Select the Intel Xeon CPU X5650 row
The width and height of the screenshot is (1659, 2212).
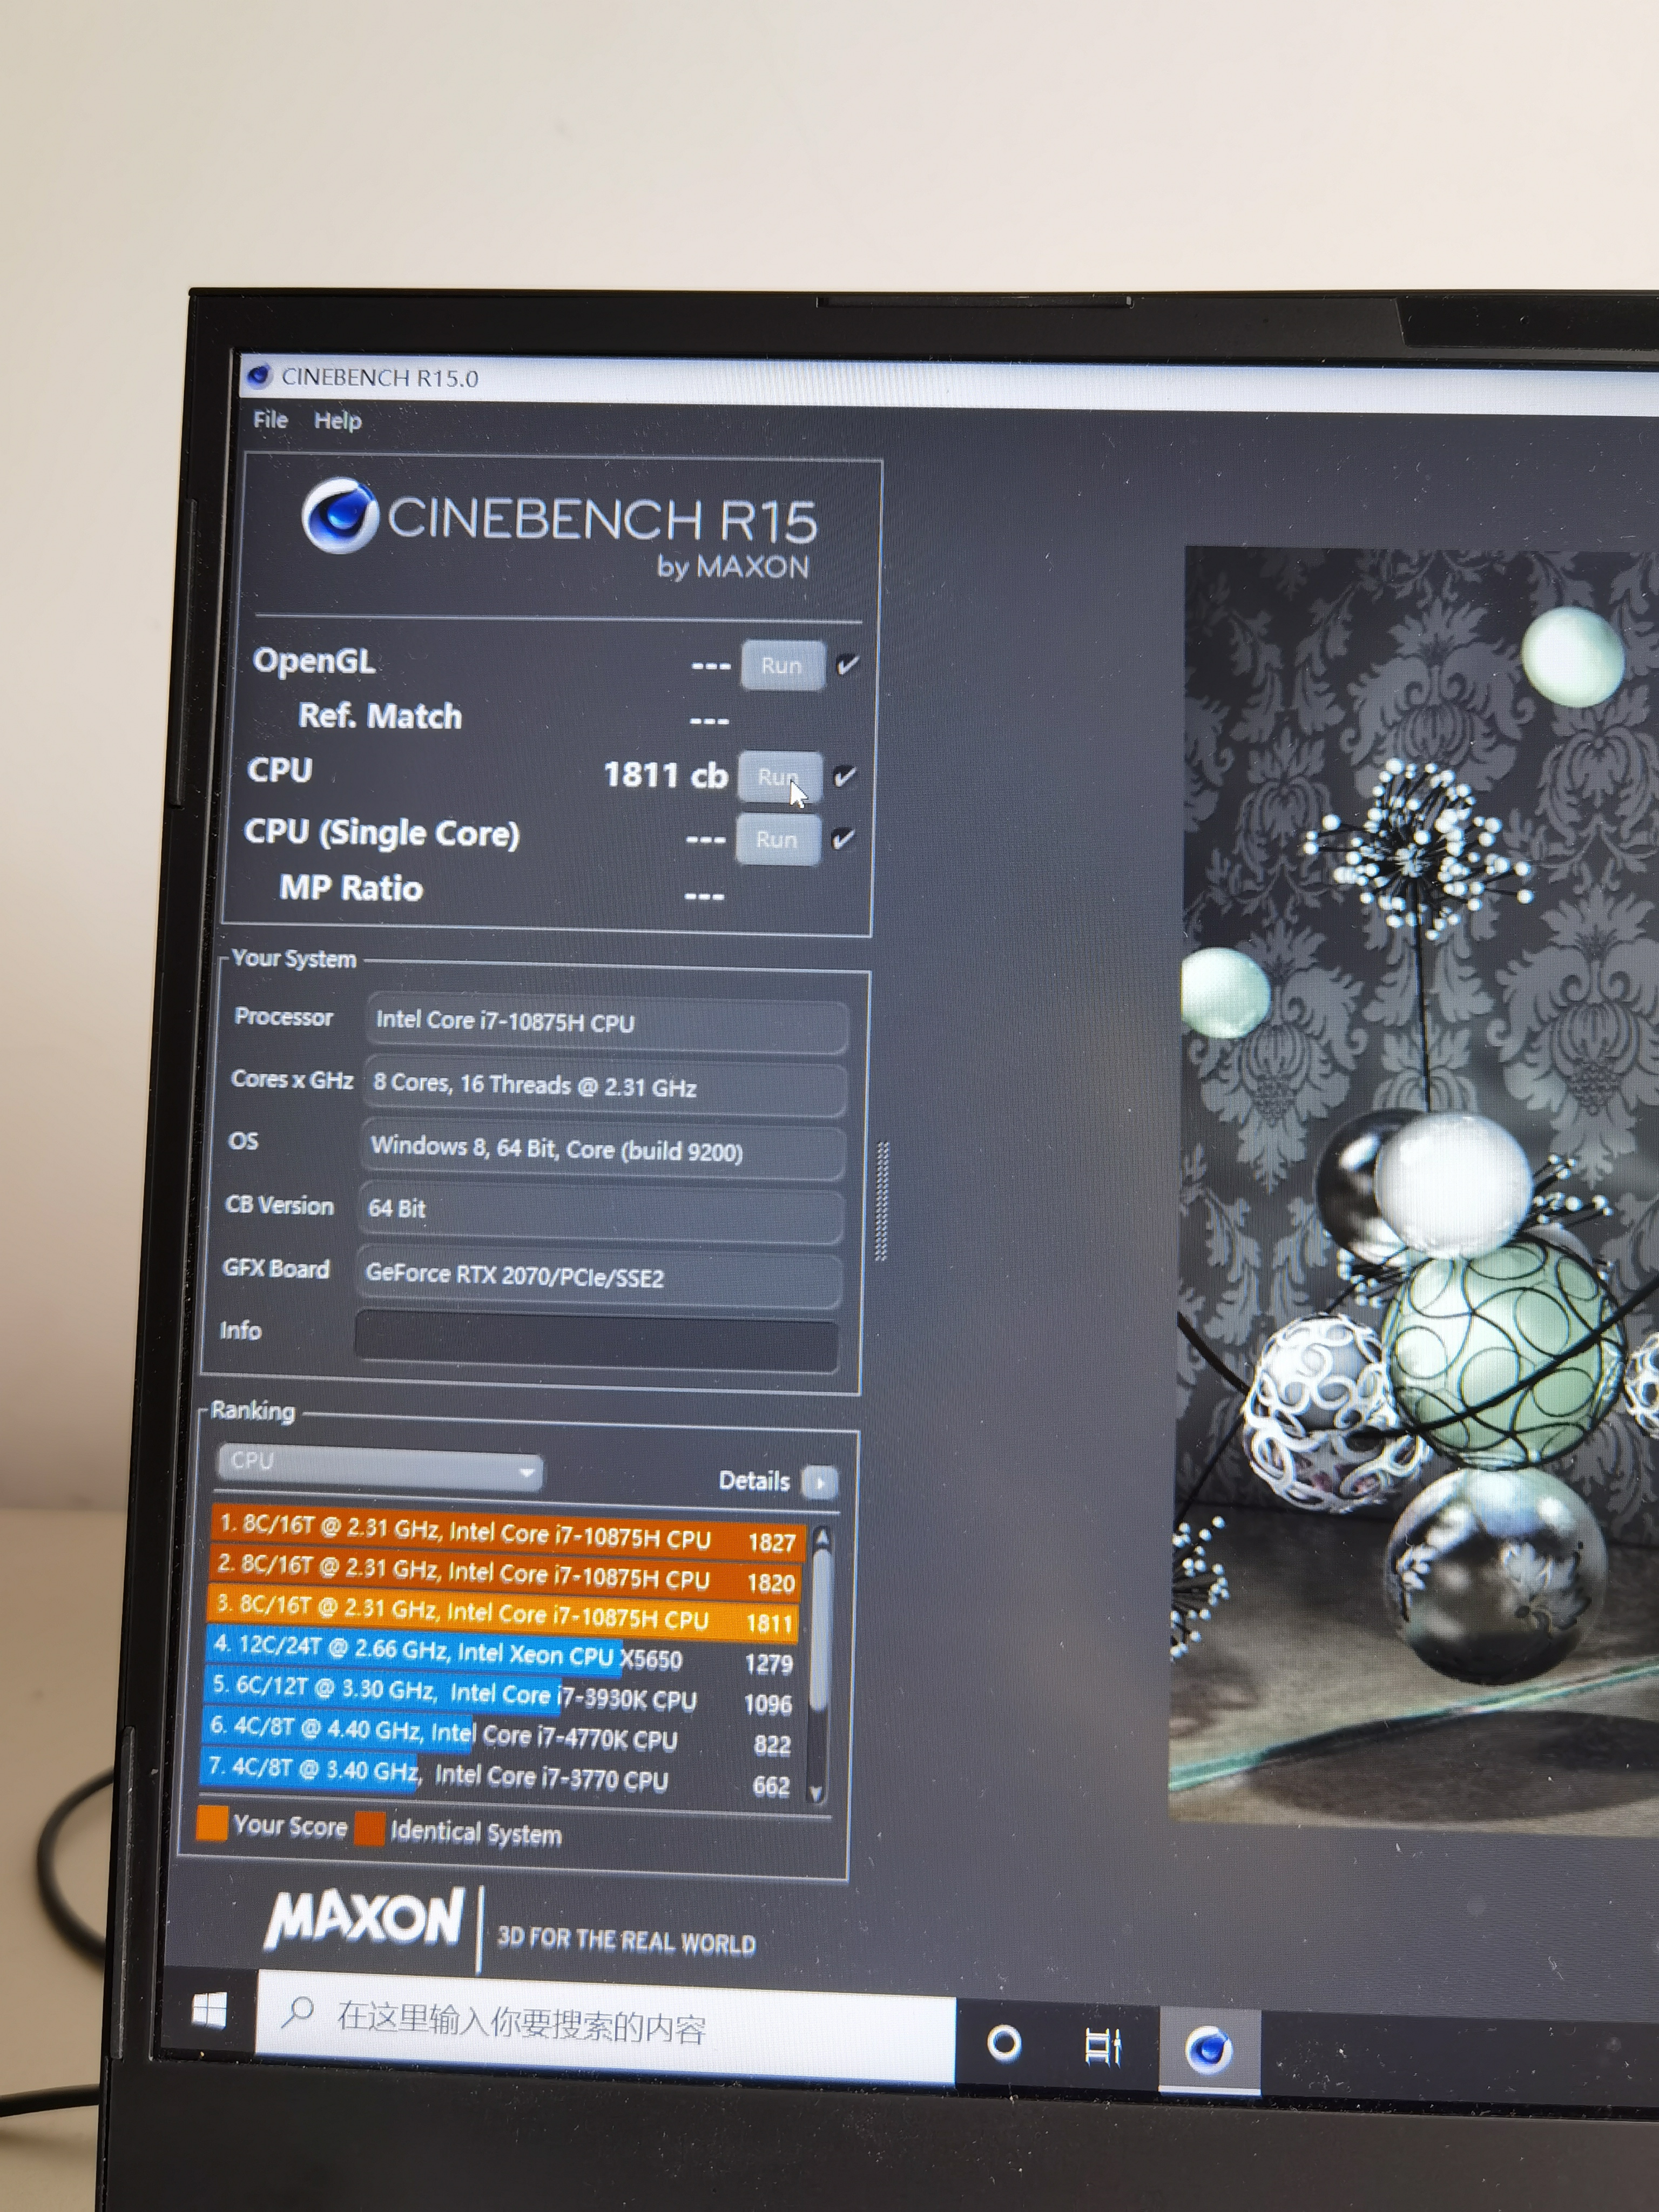(x=502, y=1654)
